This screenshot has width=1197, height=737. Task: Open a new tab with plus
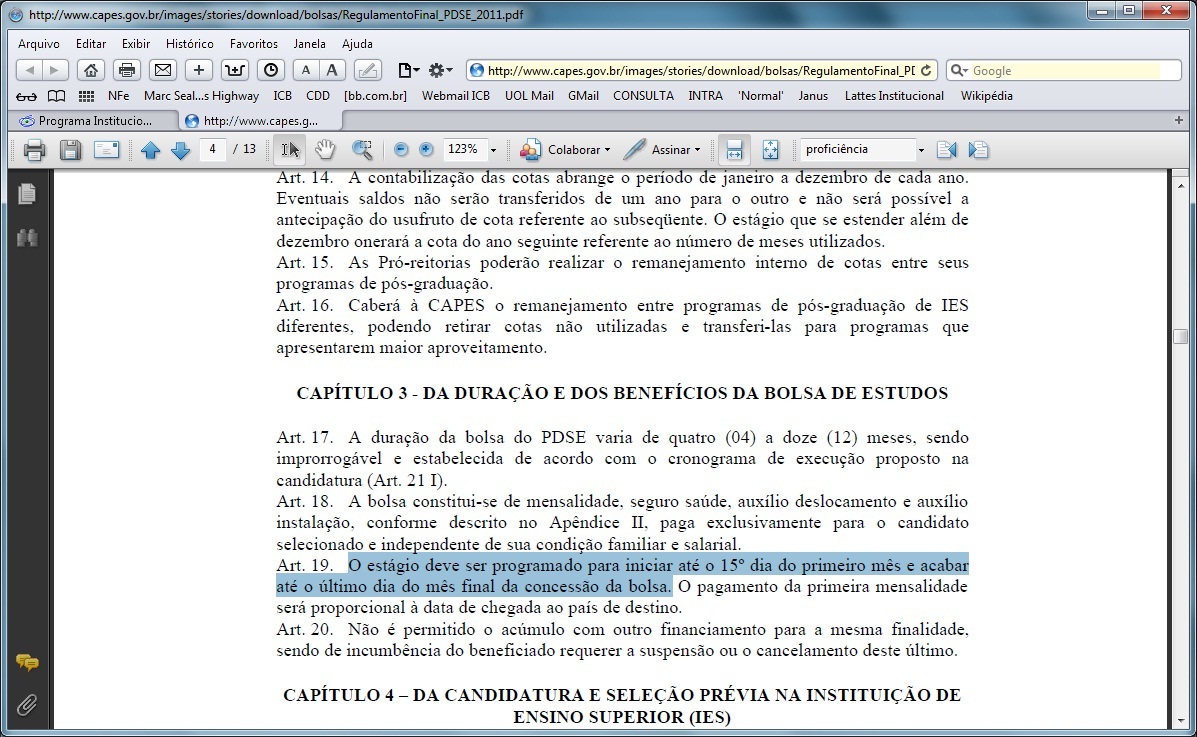pyautogui.click(x=1179, y=120)
